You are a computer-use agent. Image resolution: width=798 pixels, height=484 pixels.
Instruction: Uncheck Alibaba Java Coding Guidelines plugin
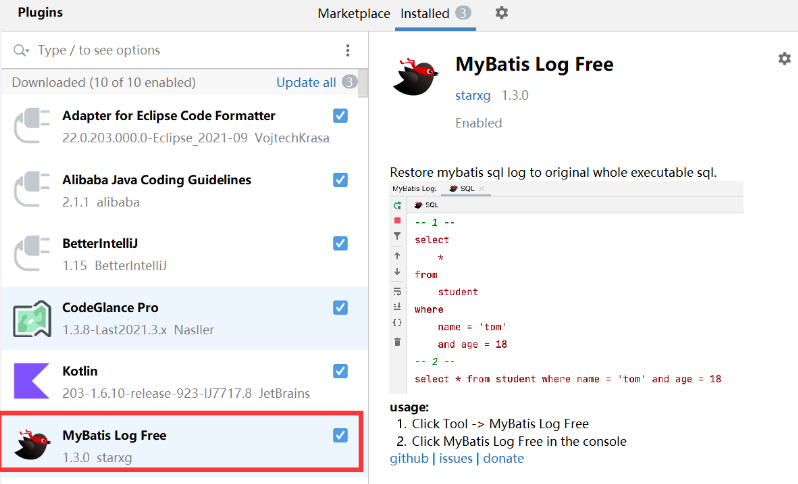click(x=340, y=180)
